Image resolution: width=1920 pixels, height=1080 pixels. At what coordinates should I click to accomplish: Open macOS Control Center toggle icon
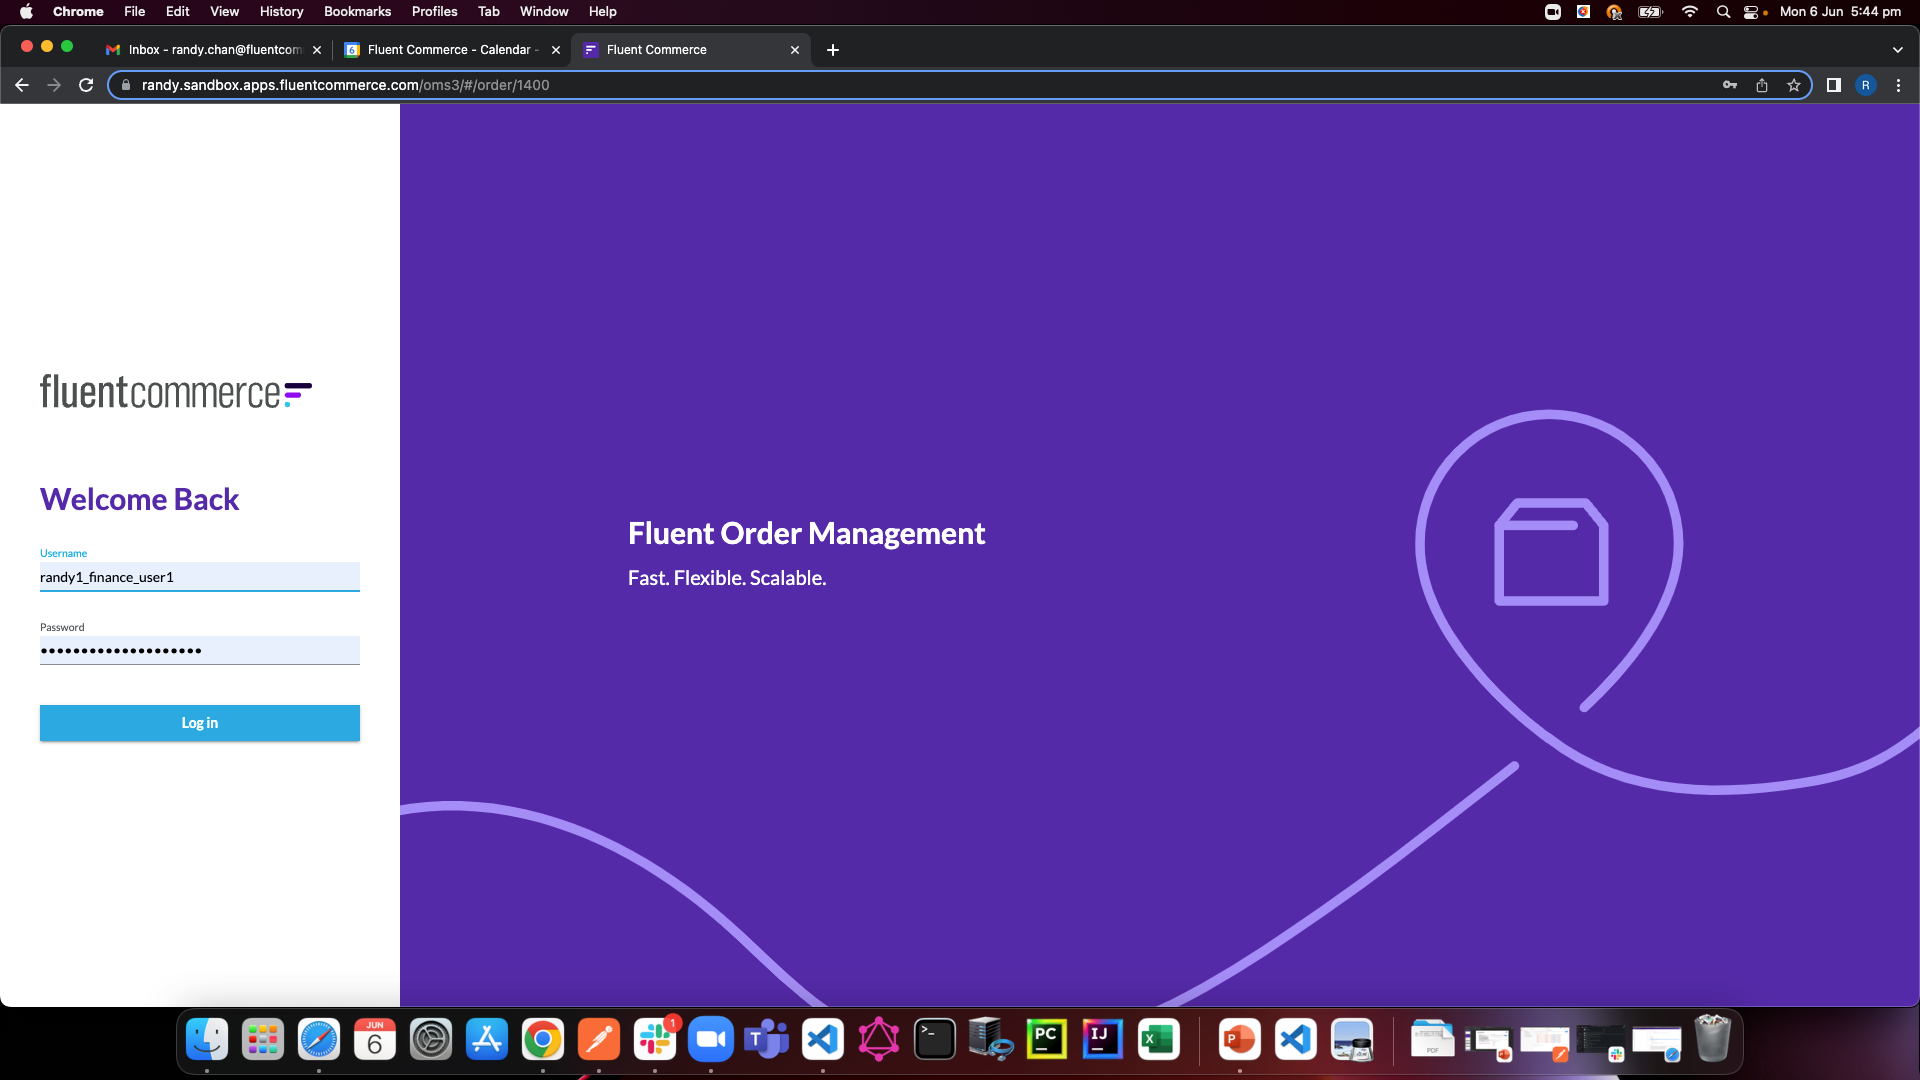click(1751, 12)
